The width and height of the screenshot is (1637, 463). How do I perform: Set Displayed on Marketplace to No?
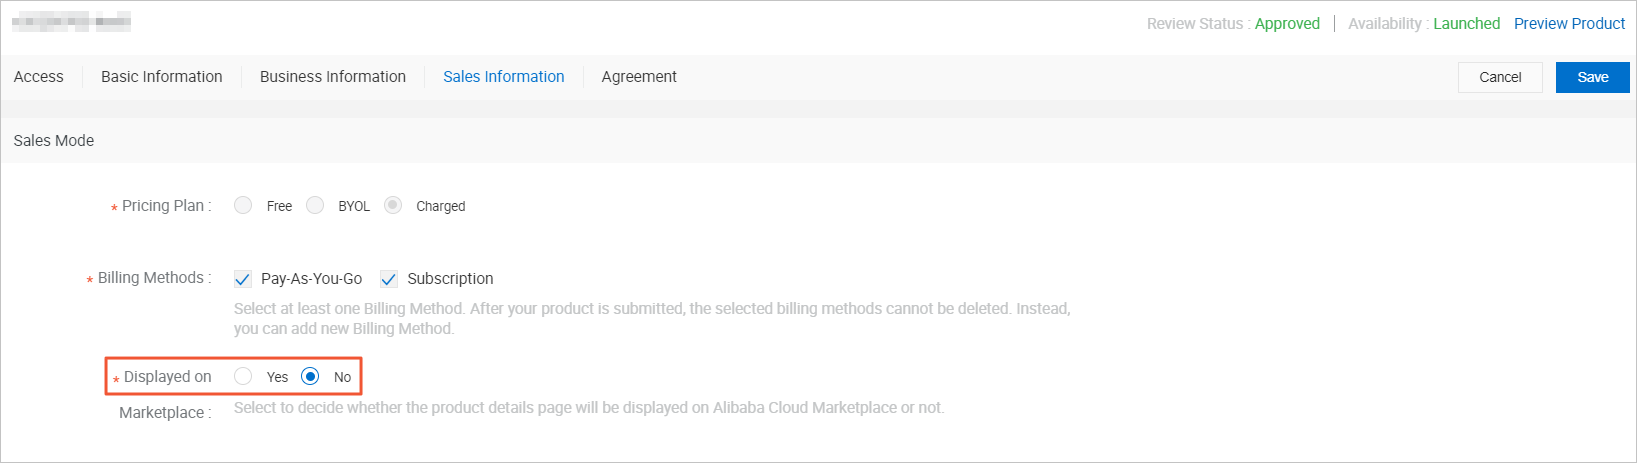tap(310, 376)
